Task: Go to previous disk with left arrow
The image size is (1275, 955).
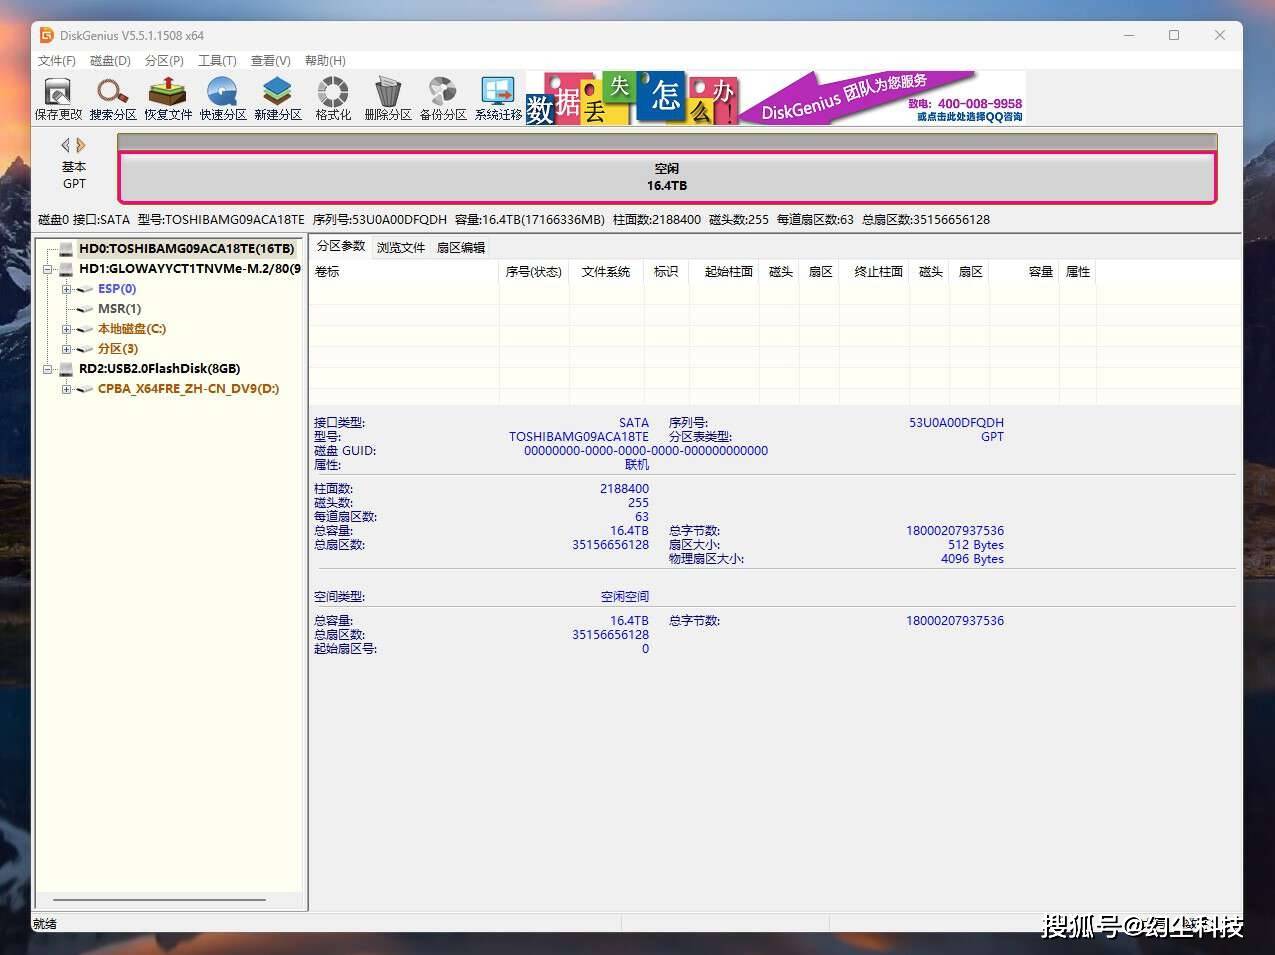Action: pyautogui.click(x=66, y=145)
